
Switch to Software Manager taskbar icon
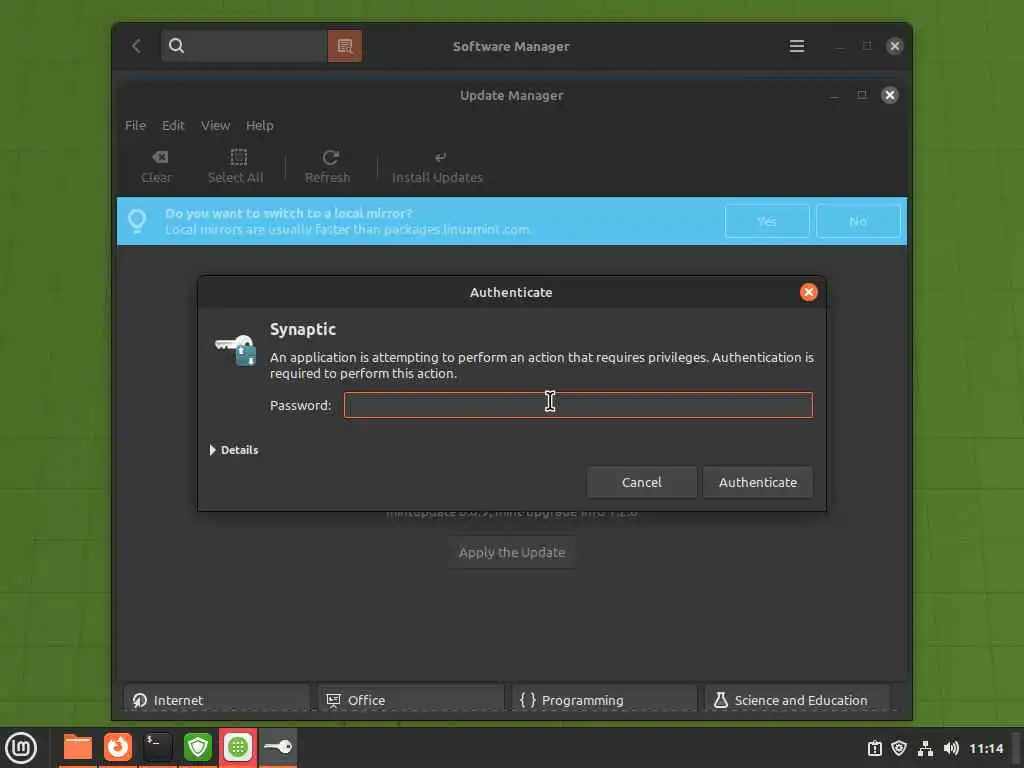click(x=238, y=748)
